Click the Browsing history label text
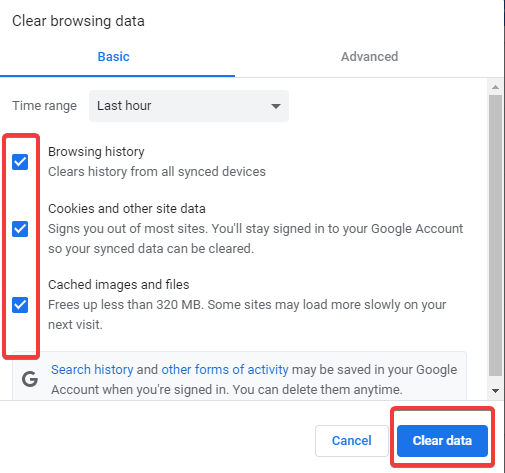 [x=96, y=152]
